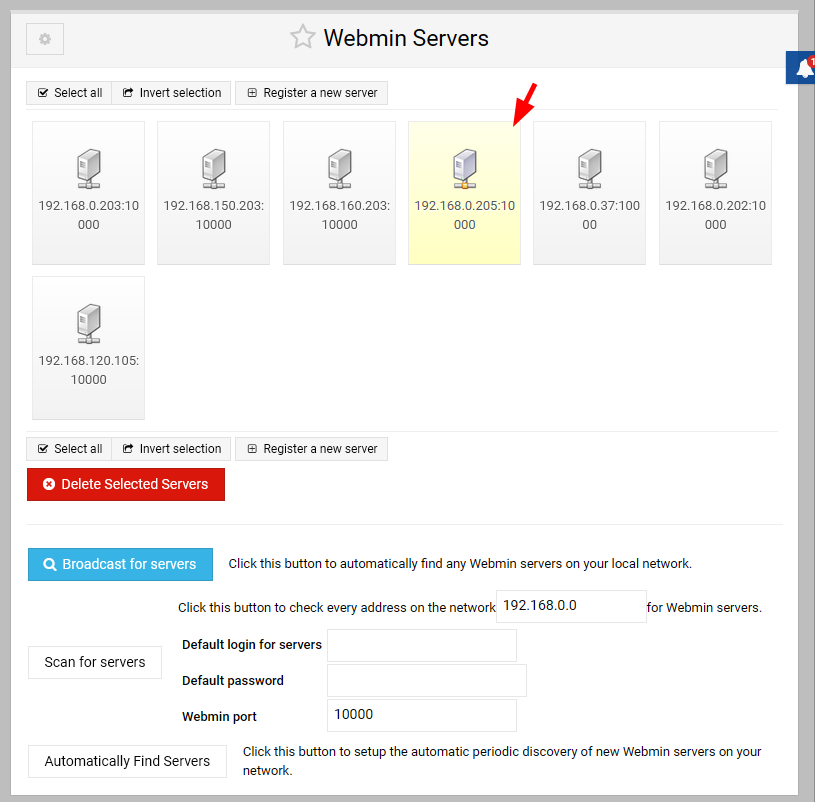Focus Default login for servers field
Image resolution: width=815 pixels, height=802 pixels.
point(422,646)
